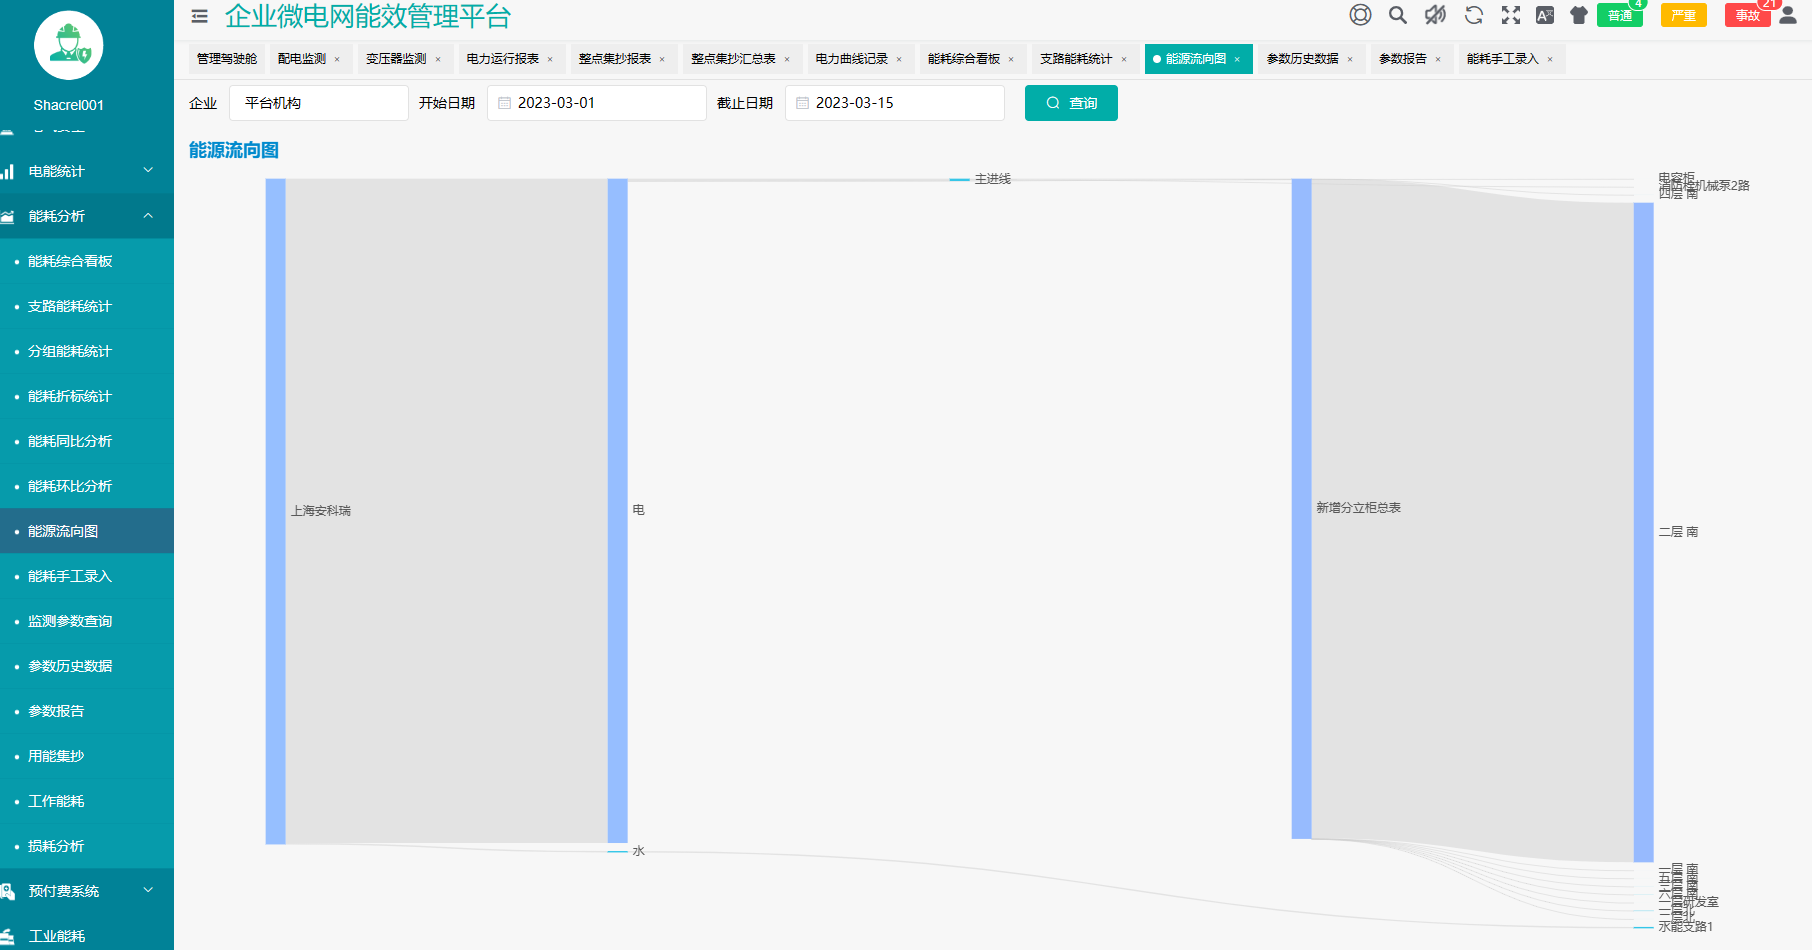Click the refresh icon in top bar
This screenshot has height=950, width=1812.
tap(1473, 15)
